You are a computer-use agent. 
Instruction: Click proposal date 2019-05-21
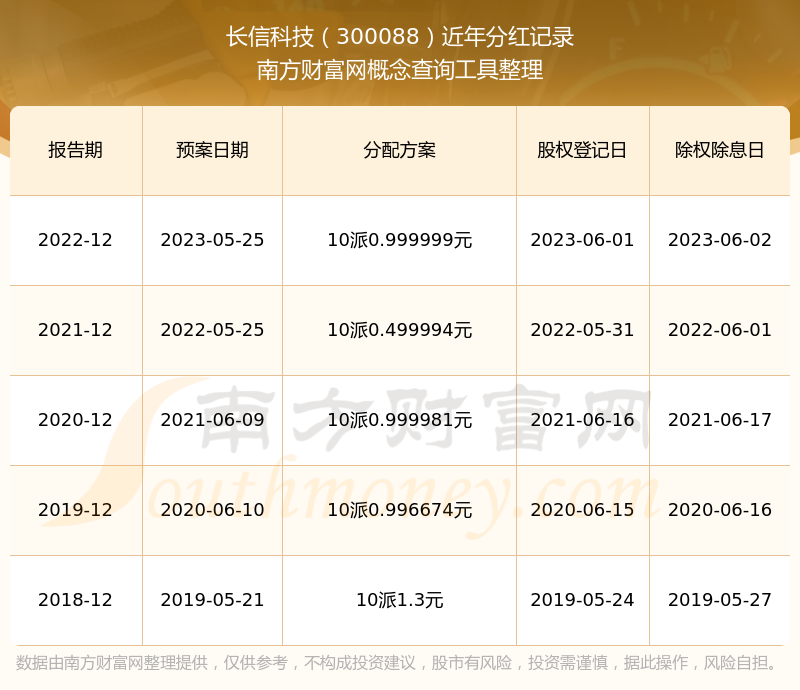coord(212,599)
